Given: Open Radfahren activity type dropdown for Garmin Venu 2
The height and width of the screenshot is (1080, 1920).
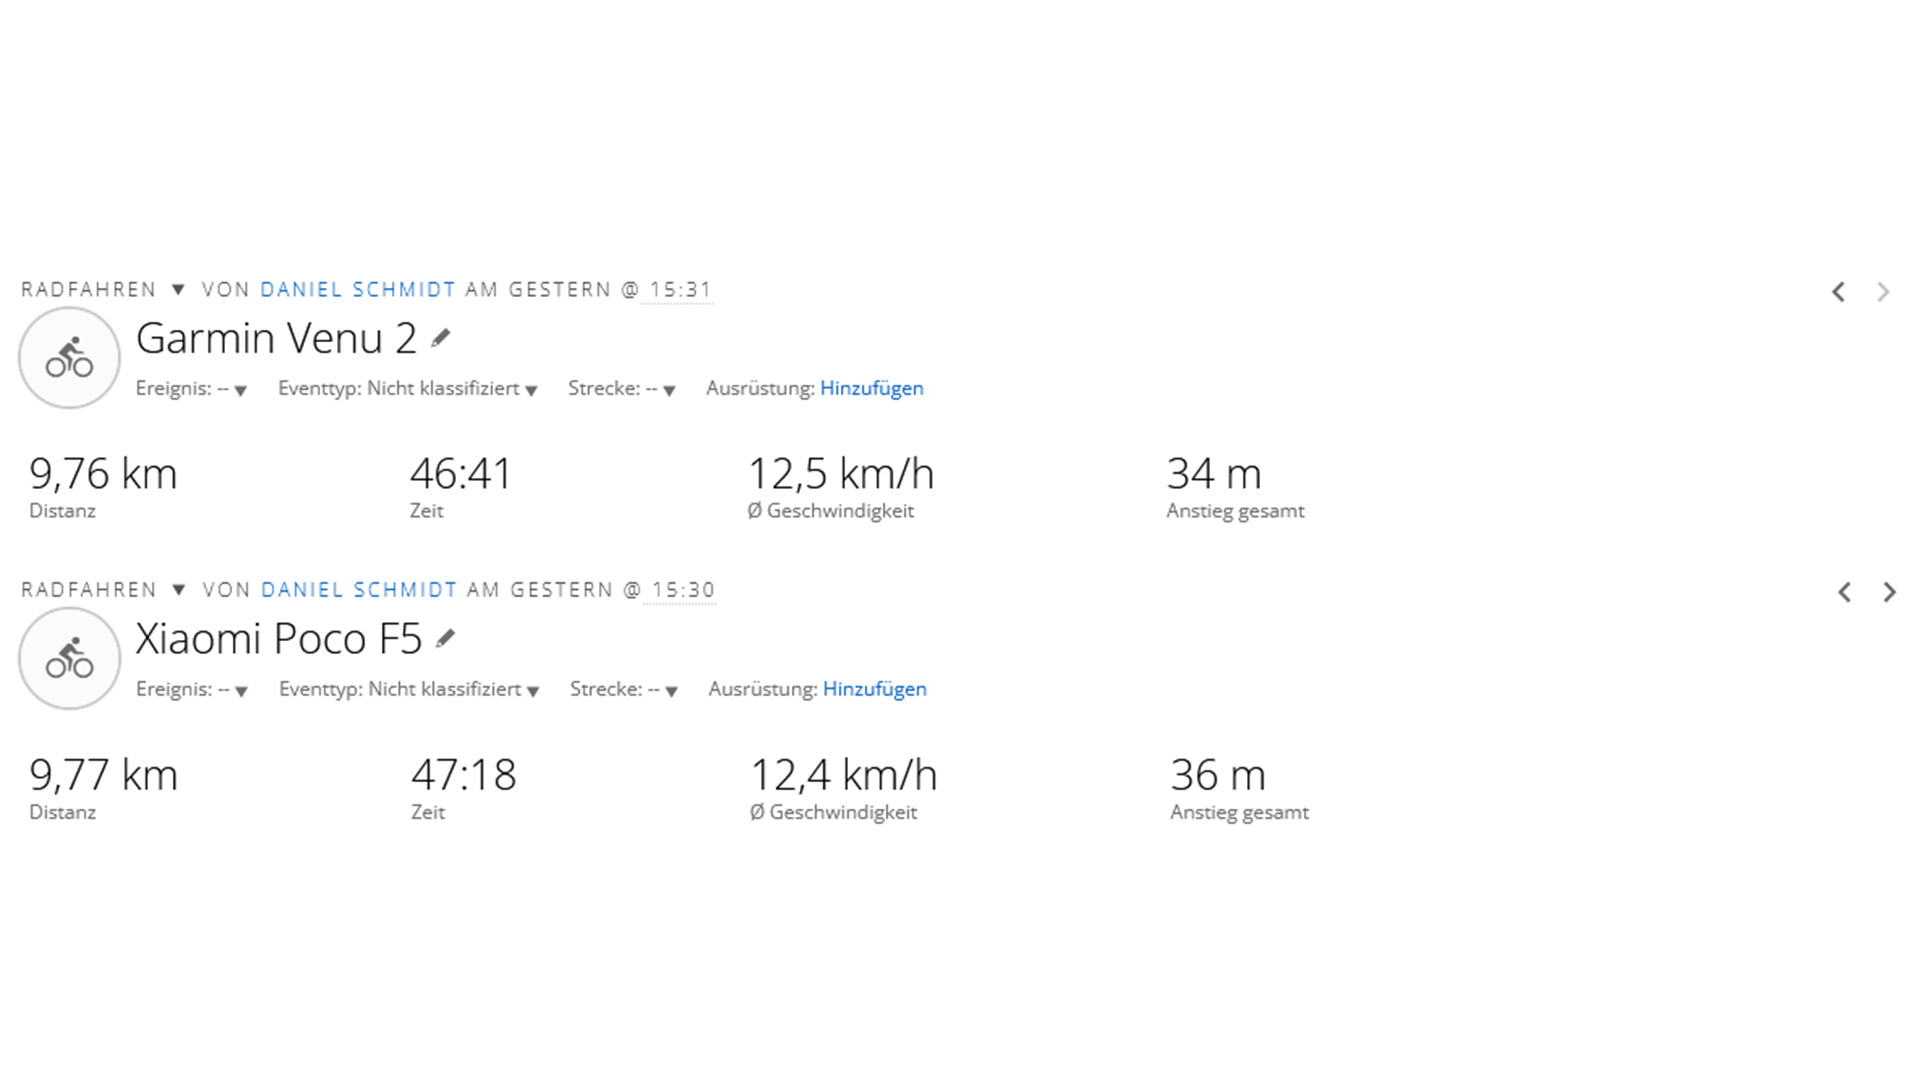Looking at the screenshot, I should click(178, 290).
